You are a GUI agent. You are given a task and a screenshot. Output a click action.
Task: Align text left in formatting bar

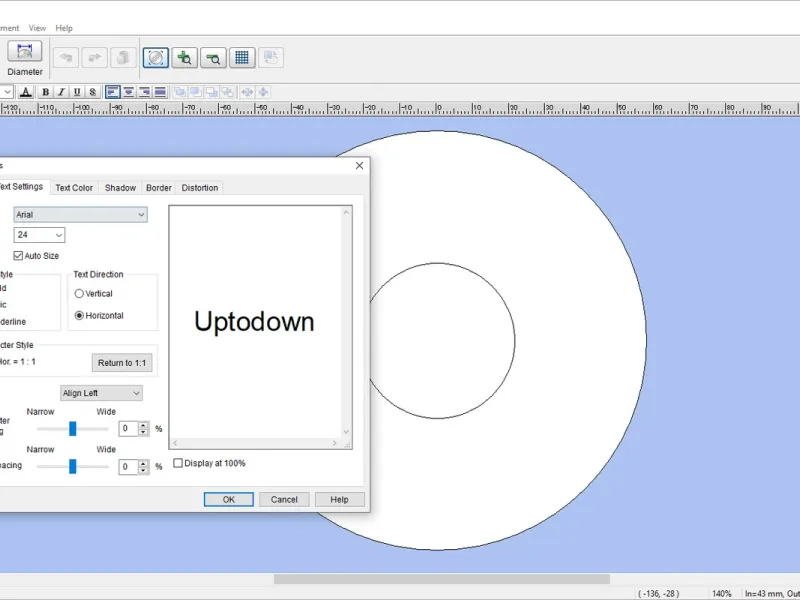coord(112,92)
